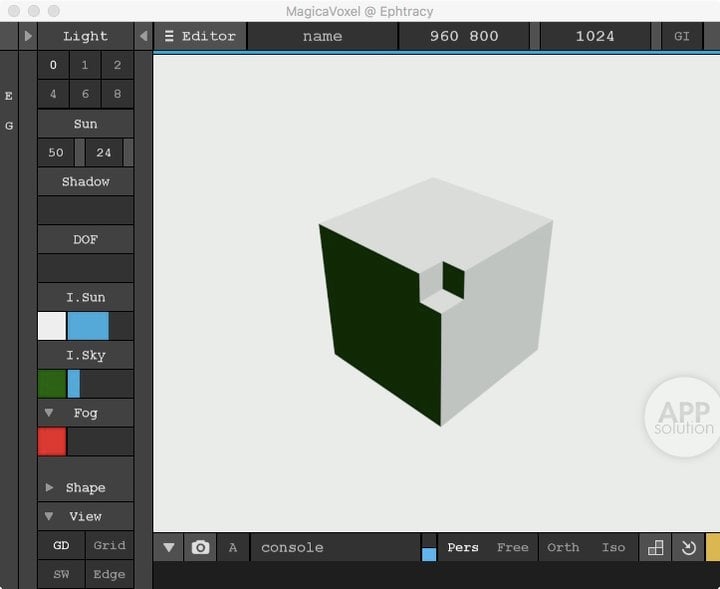
Task: Toggle the GI option
Action: pos(682,36)
